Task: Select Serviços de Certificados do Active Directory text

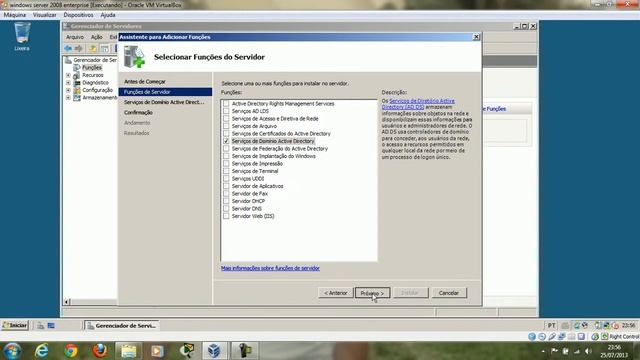Action: coord(281,133)
